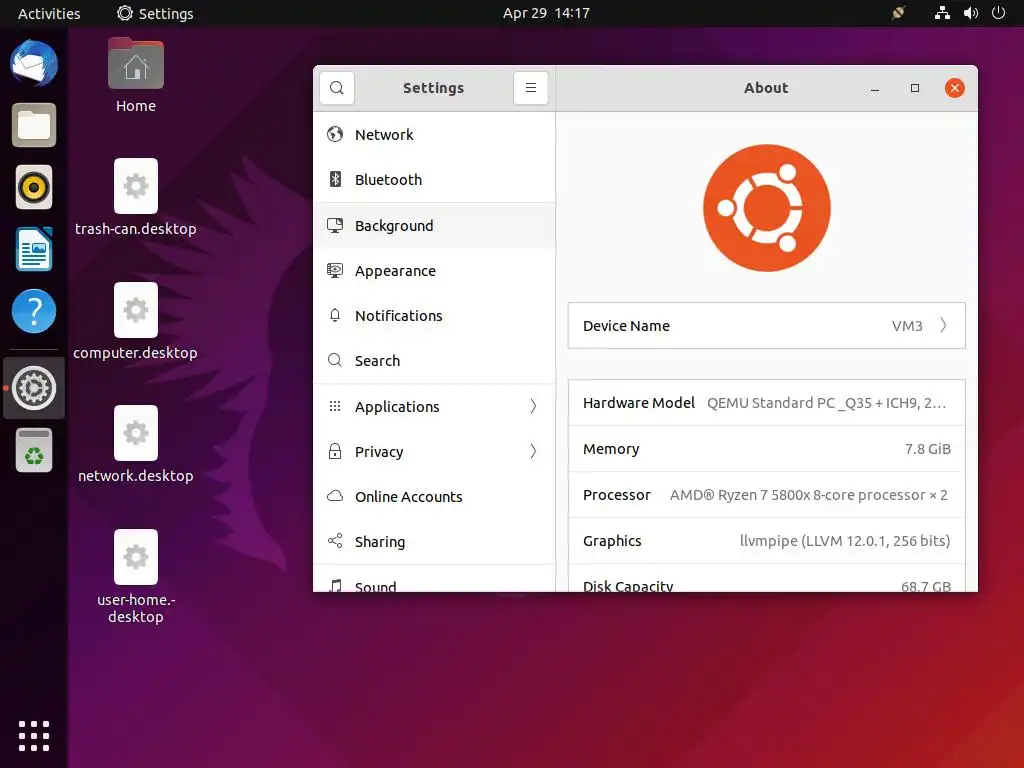Go to the Search settings panel
This screenshot has width=1024, height=768.
pyautogui.click(x=434, y=360)
